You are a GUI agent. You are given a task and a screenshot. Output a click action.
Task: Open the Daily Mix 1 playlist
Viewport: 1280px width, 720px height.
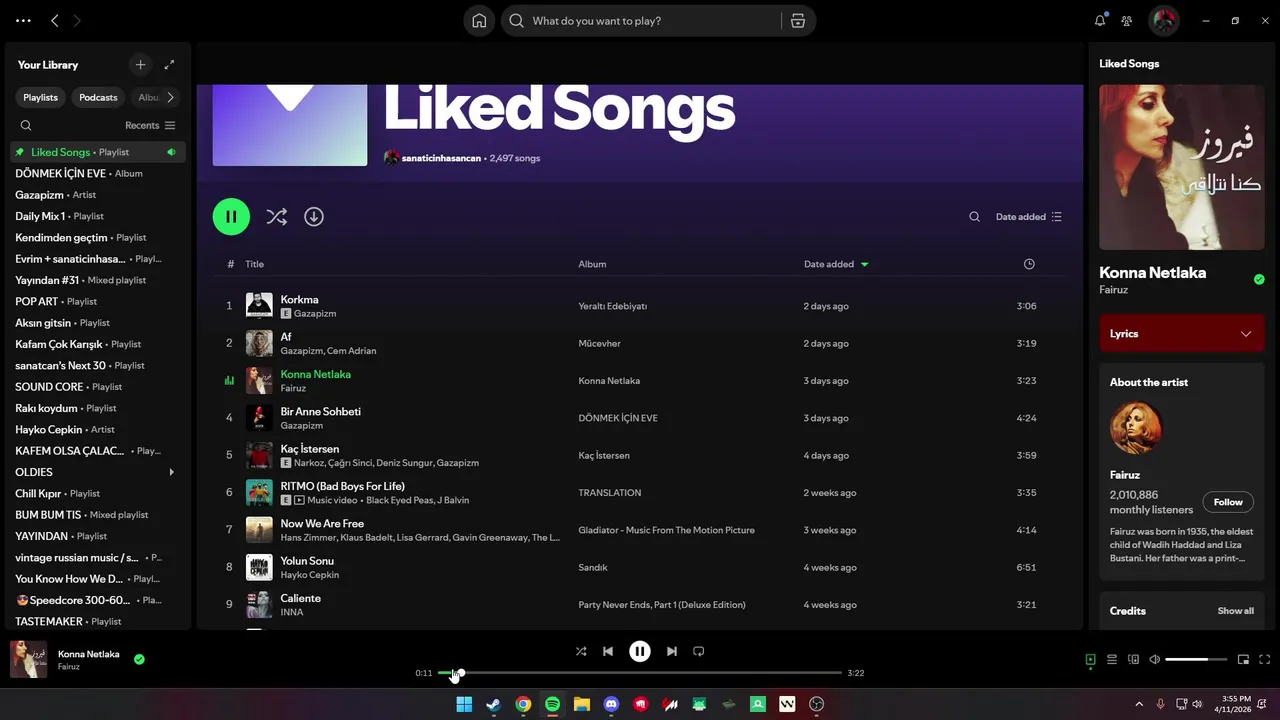click(x=98, y=216)
